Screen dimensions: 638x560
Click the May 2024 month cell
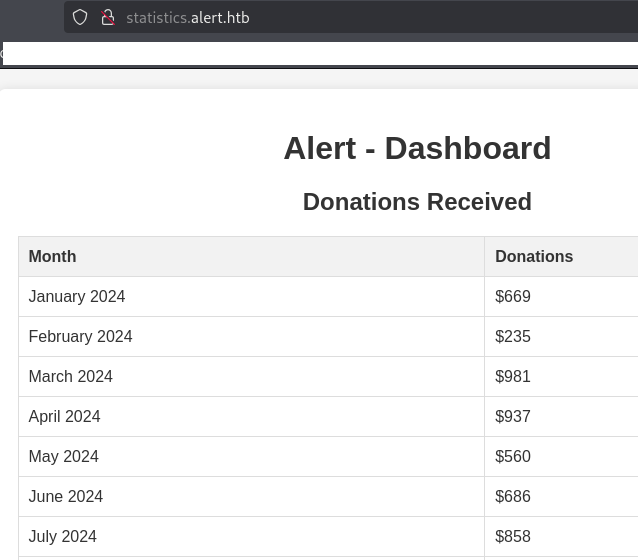tap(63, 456)
